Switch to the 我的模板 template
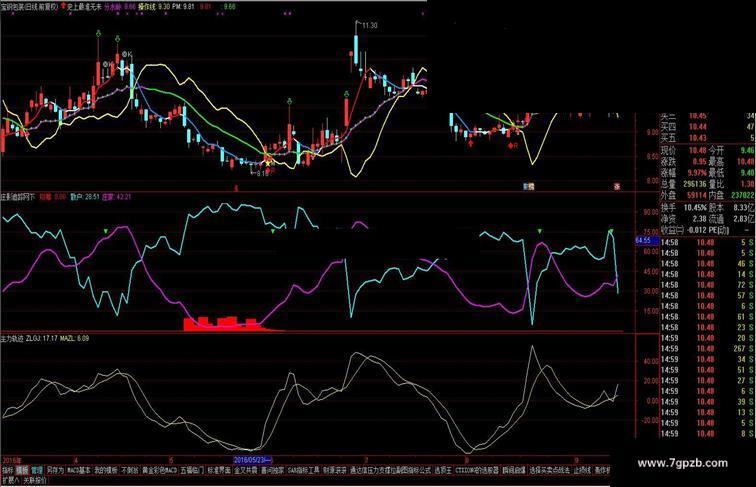The image size is (756, 487). click(106, 470)
